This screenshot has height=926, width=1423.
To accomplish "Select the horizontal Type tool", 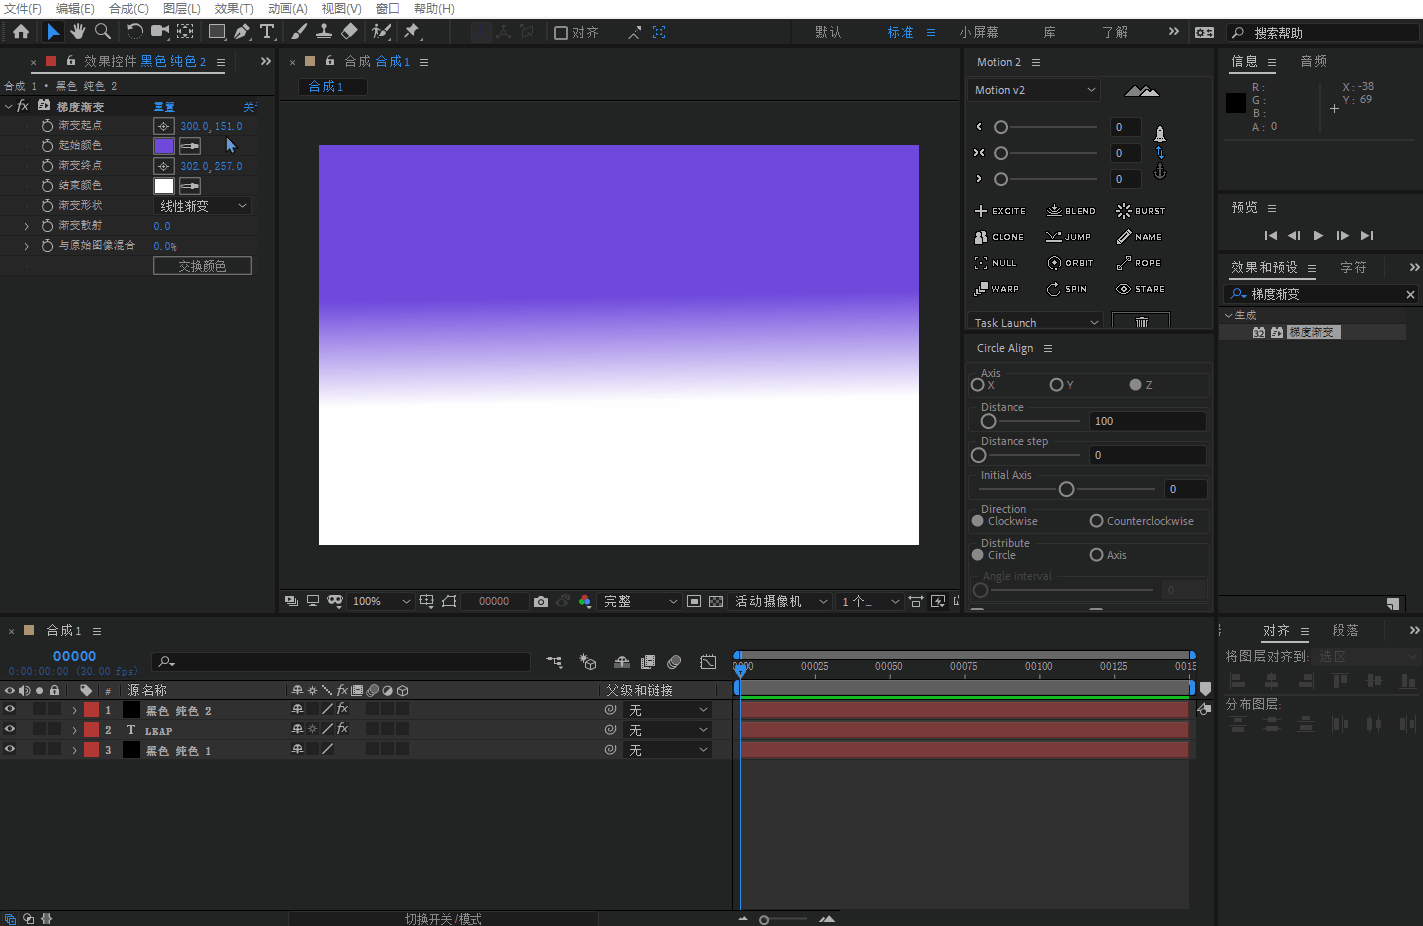I will pyautogui.click(x=267, y=32).
